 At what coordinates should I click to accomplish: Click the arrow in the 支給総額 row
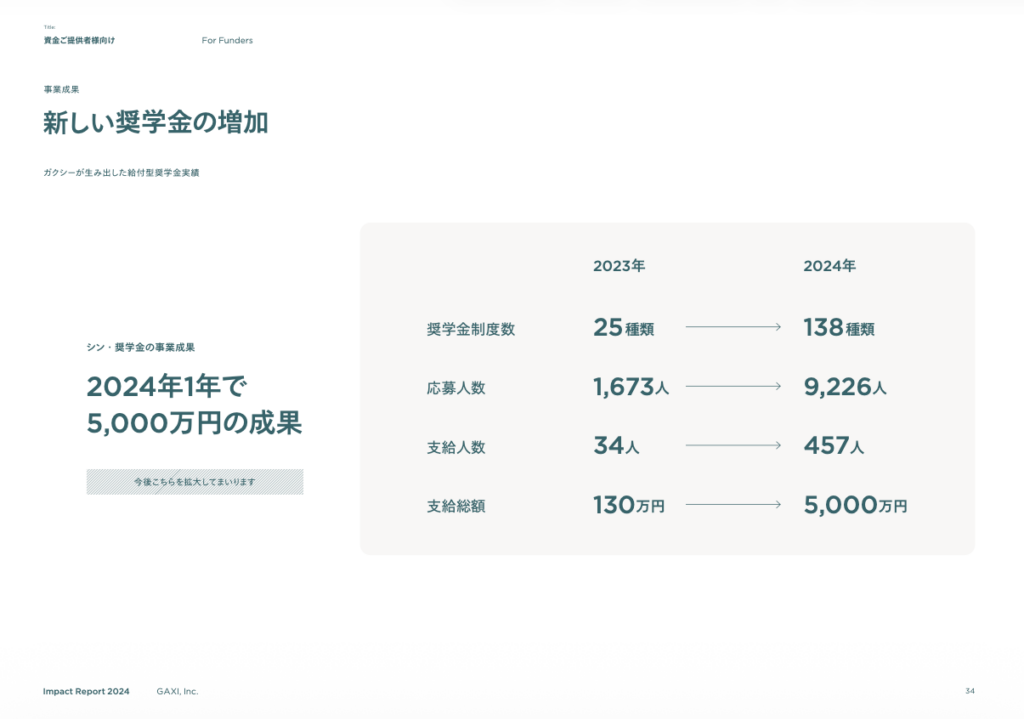732,506
